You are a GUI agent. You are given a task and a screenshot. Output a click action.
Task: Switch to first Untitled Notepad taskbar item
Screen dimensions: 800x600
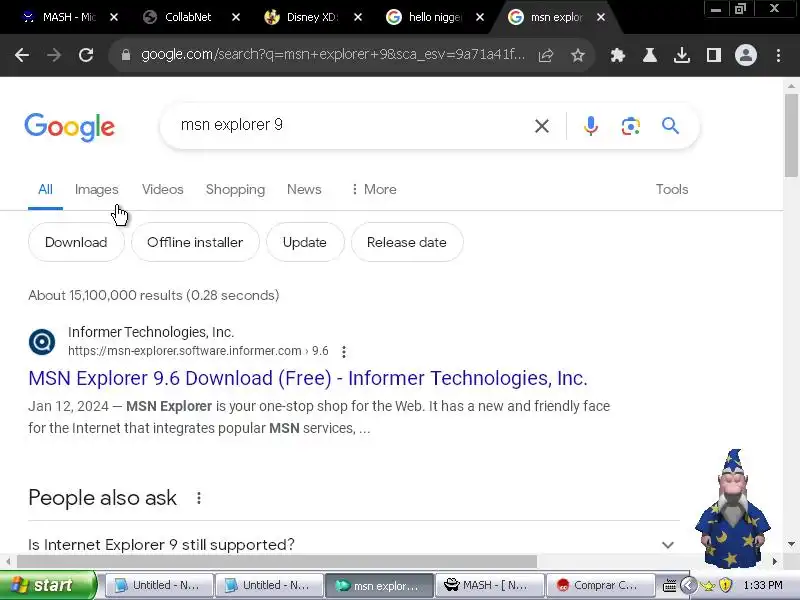(x=158, y=585)
